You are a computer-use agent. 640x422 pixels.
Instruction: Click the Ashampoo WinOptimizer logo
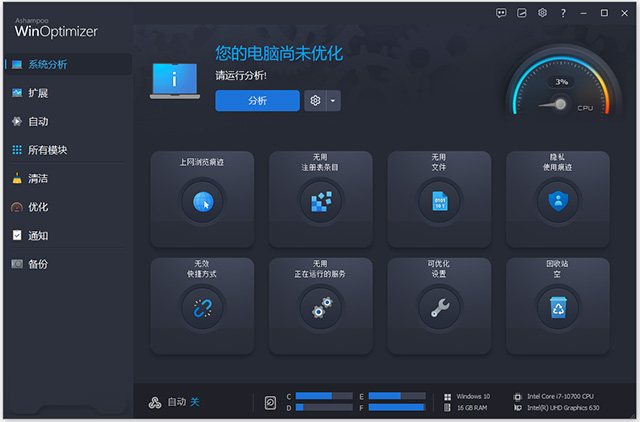tap(56, 28)
